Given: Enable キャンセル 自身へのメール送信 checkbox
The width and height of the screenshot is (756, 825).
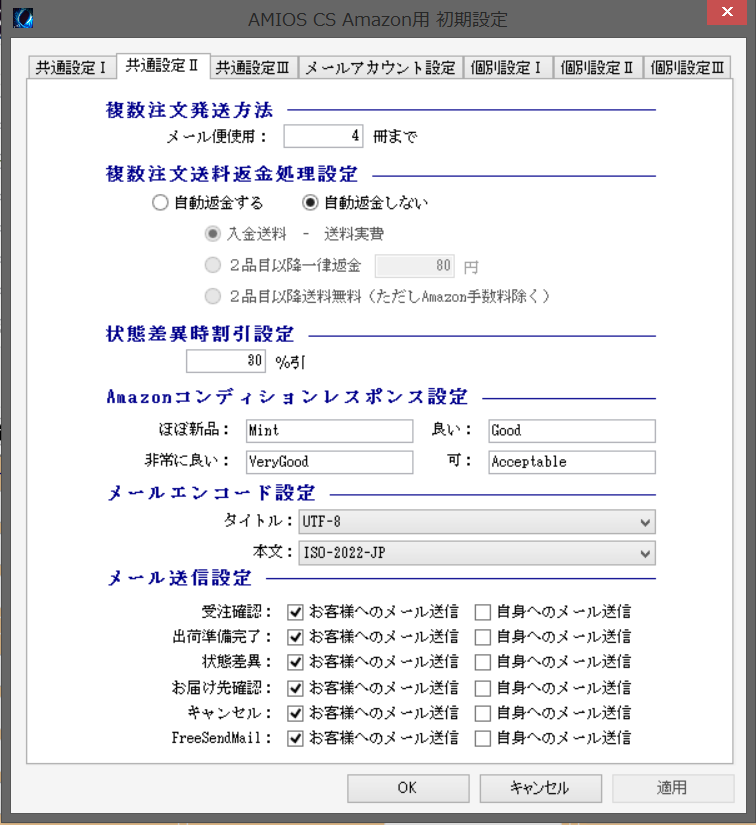Looking at the screenshot, I should (482, 713).
